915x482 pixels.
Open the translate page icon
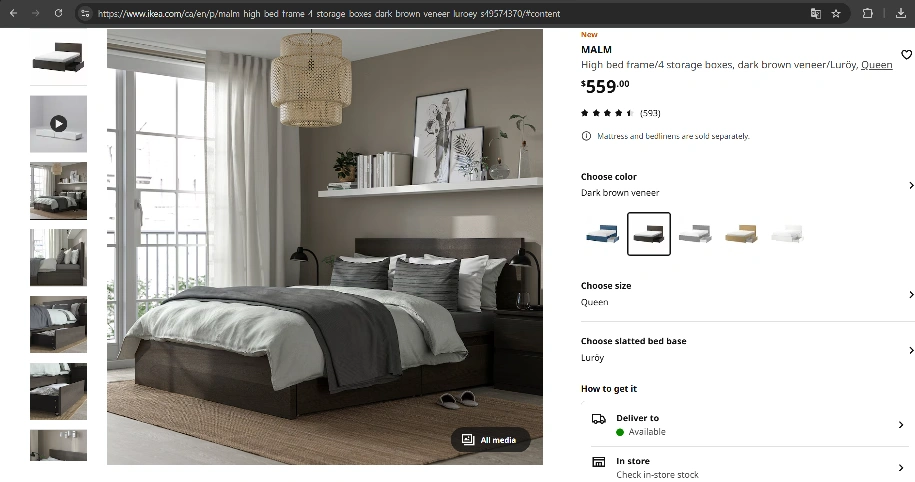coord(816,13)
